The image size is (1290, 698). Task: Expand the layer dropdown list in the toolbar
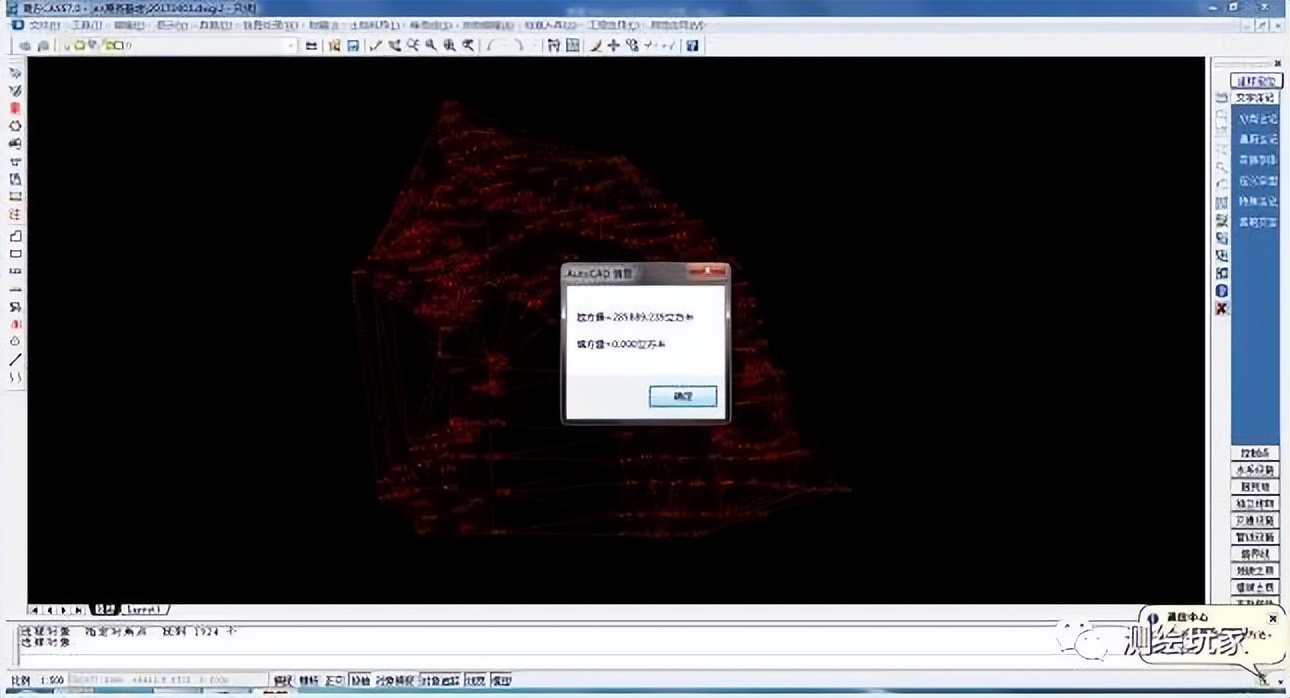point(291,46)
